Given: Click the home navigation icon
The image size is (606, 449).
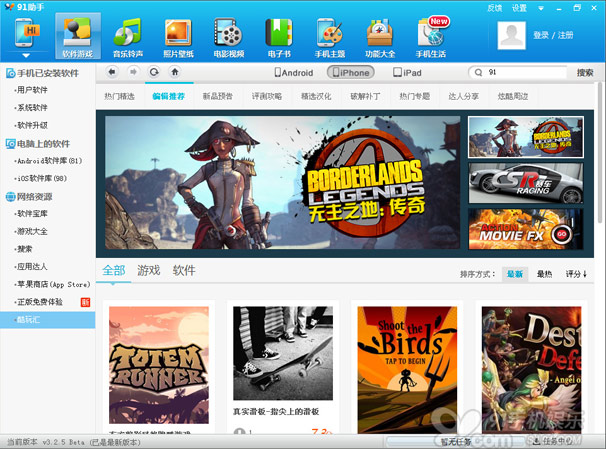Looking at the screenshot, I should (x=175, y=72).
